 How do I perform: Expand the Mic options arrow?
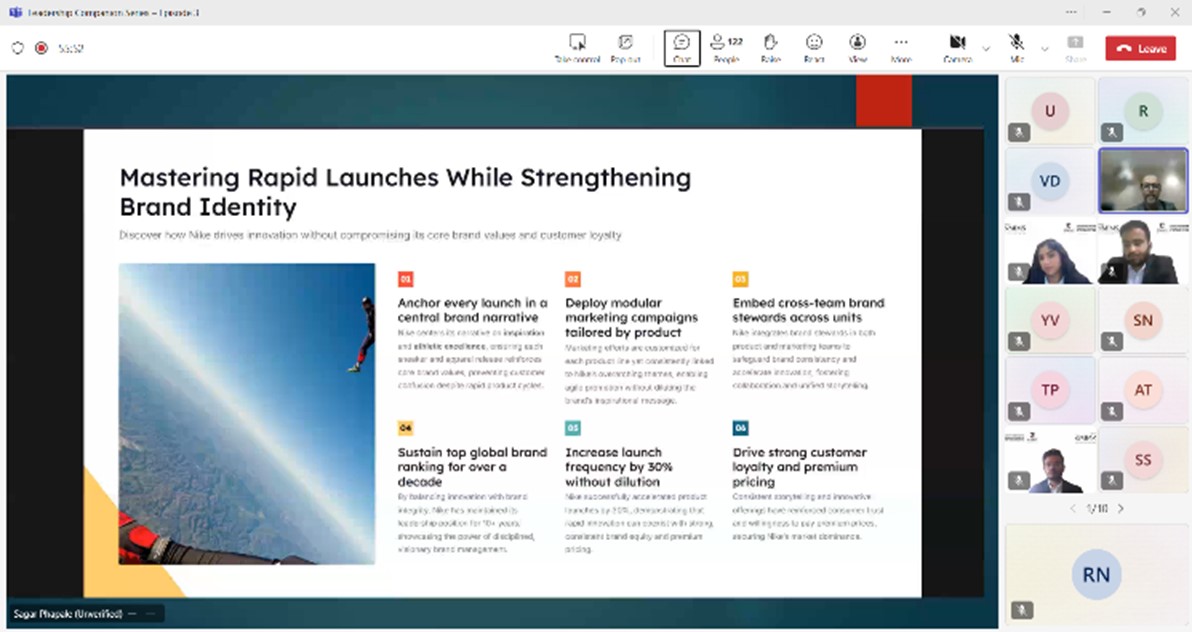[x=1045, y=49]
